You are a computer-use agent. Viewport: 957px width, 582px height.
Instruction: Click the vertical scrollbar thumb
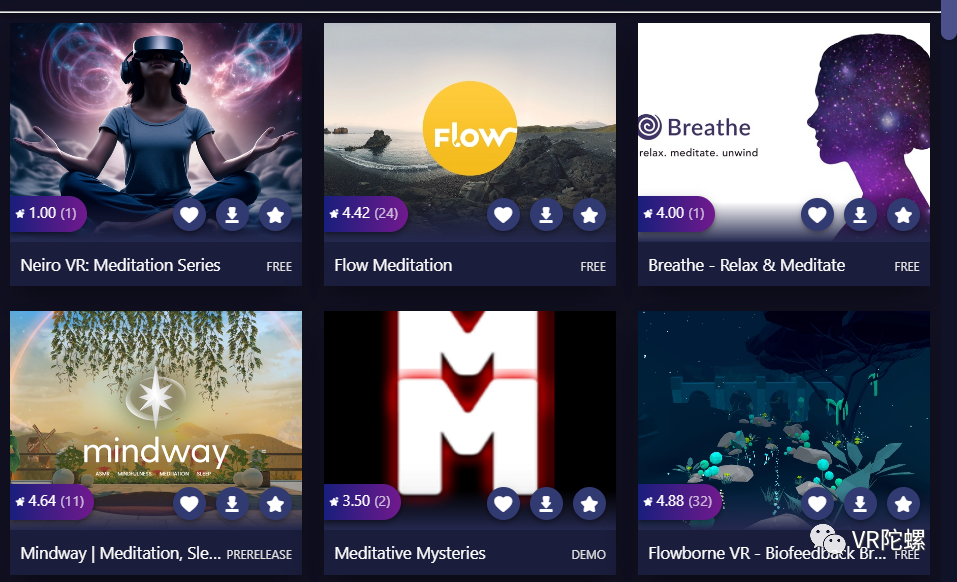pos(949,20)
